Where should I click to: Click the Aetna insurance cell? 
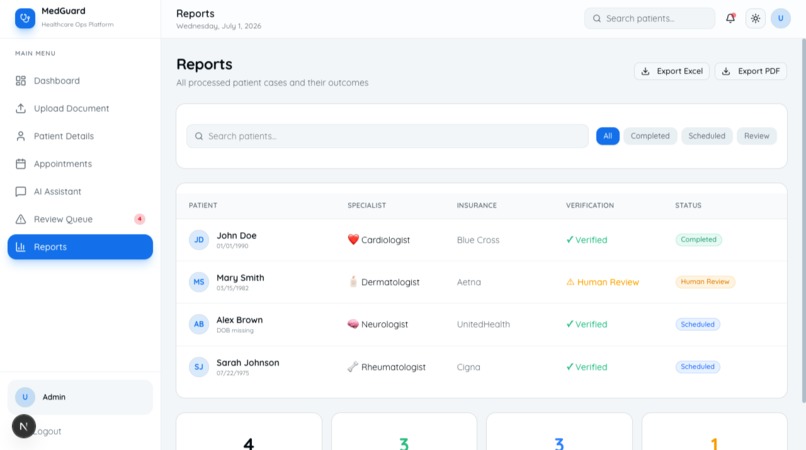(x=469, y=282)
